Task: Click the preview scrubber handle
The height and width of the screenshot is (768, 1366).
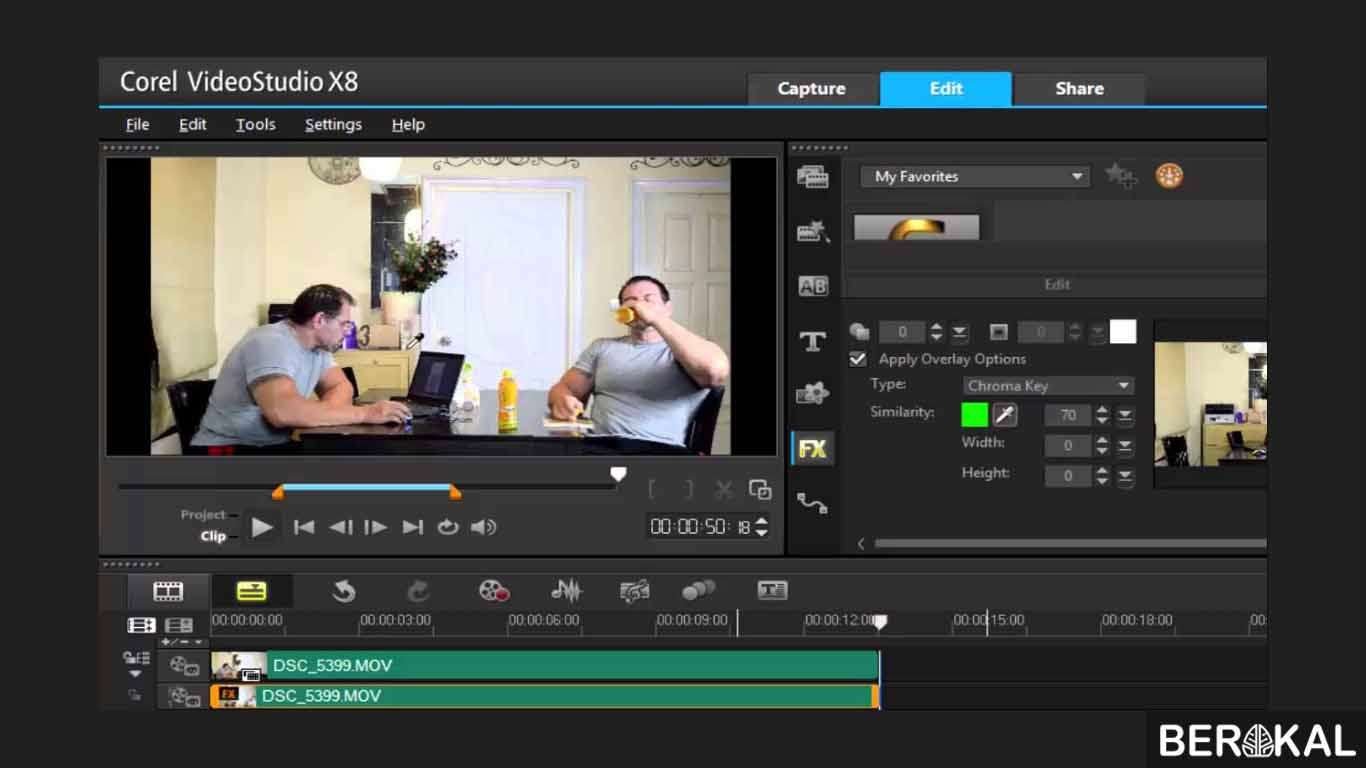Action: pyautogui.click(x=619, y=474)
